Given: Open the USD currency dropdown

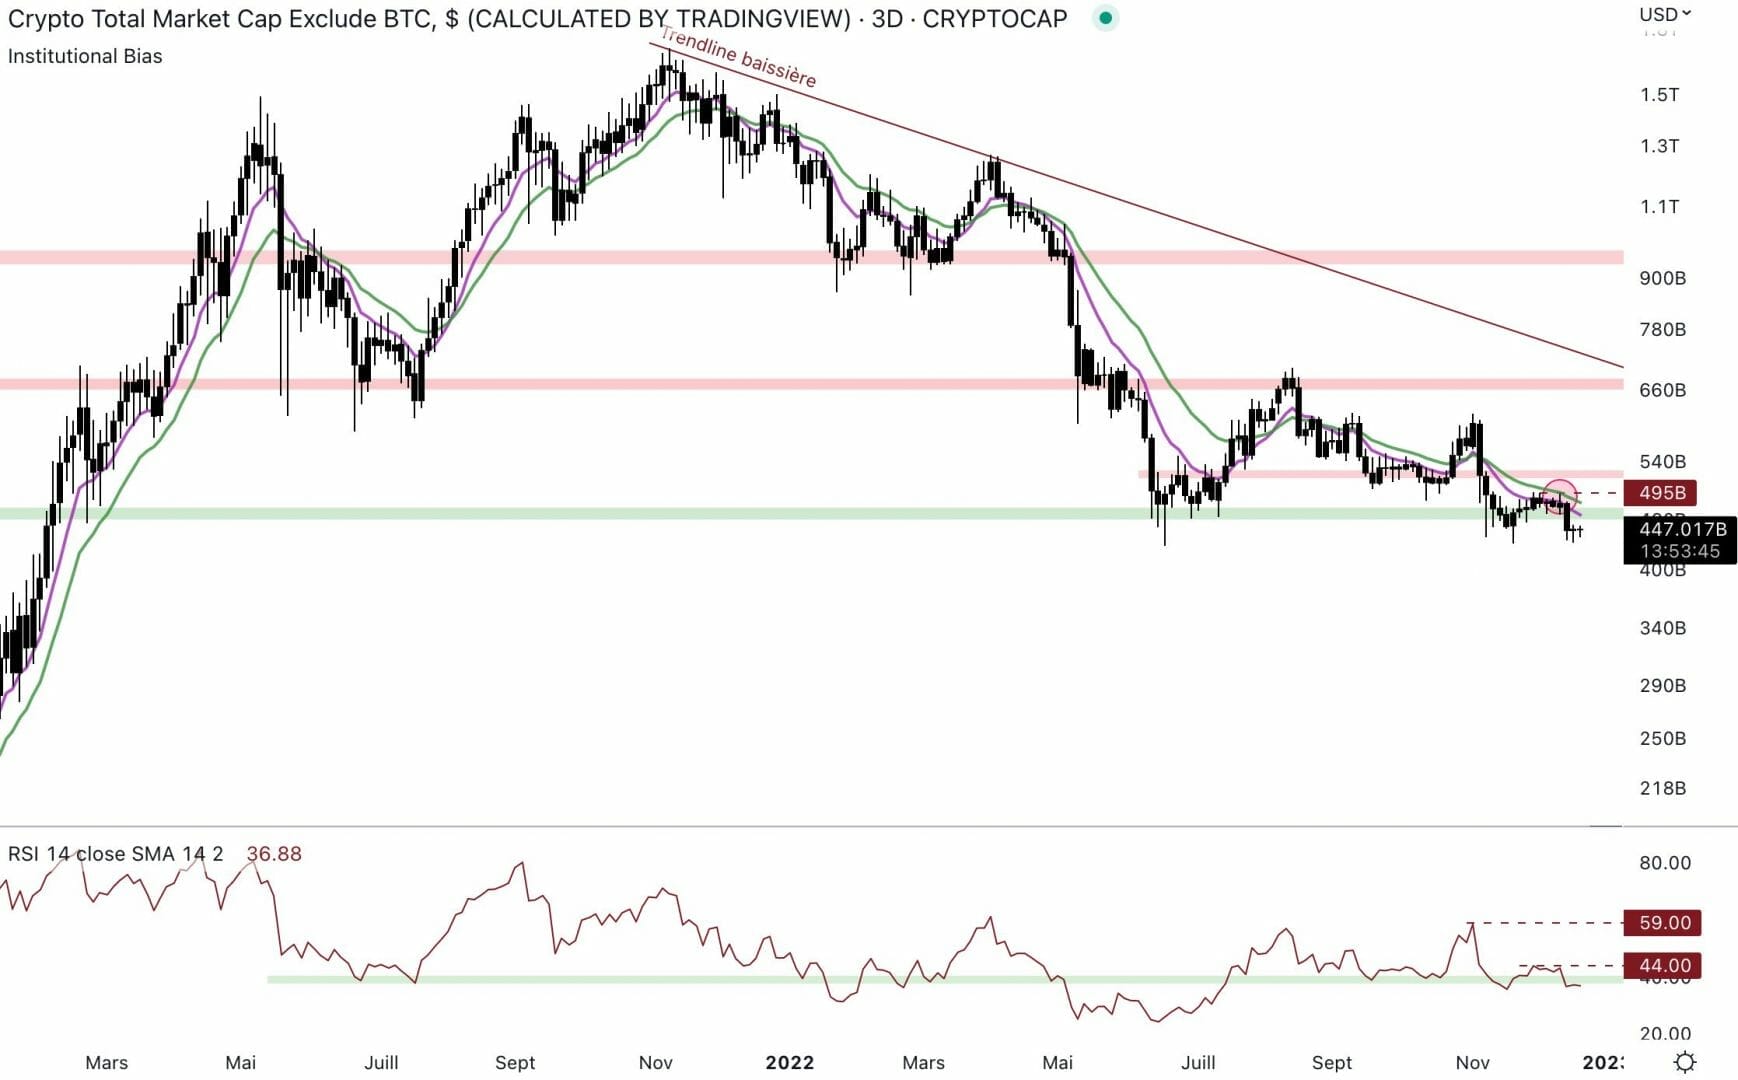Looking at the screenshot, I should pyautogui.click(x=1664, y=14).
